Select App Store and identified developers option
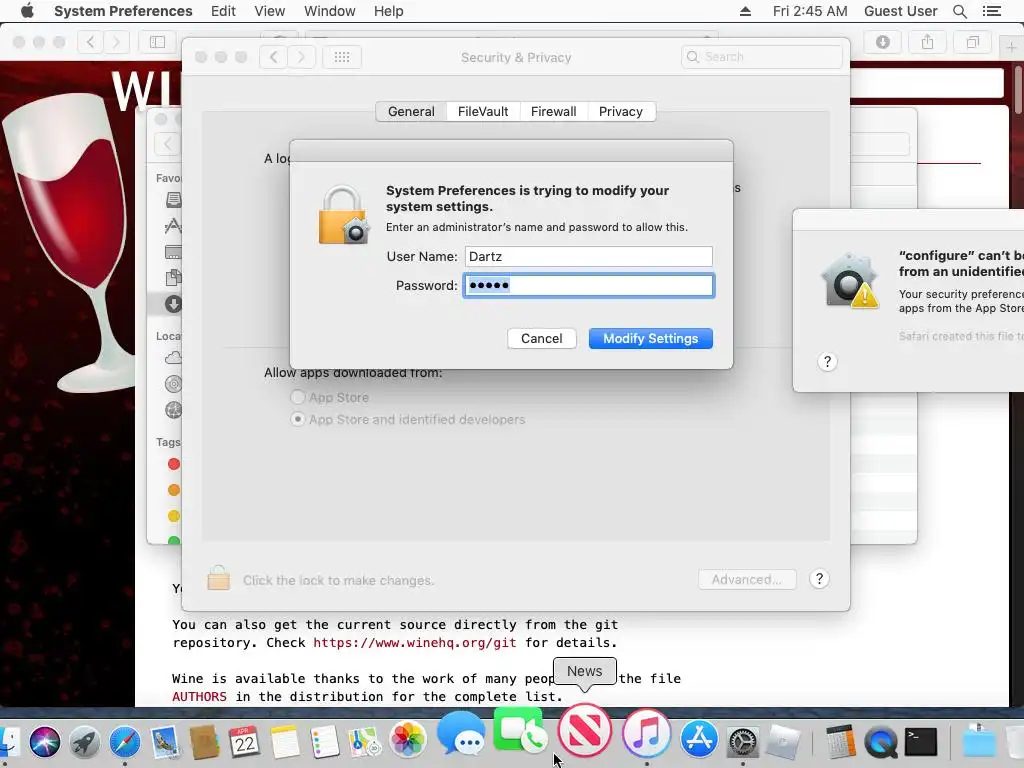Screen dimensions: 1024x768 pos(298,419)
